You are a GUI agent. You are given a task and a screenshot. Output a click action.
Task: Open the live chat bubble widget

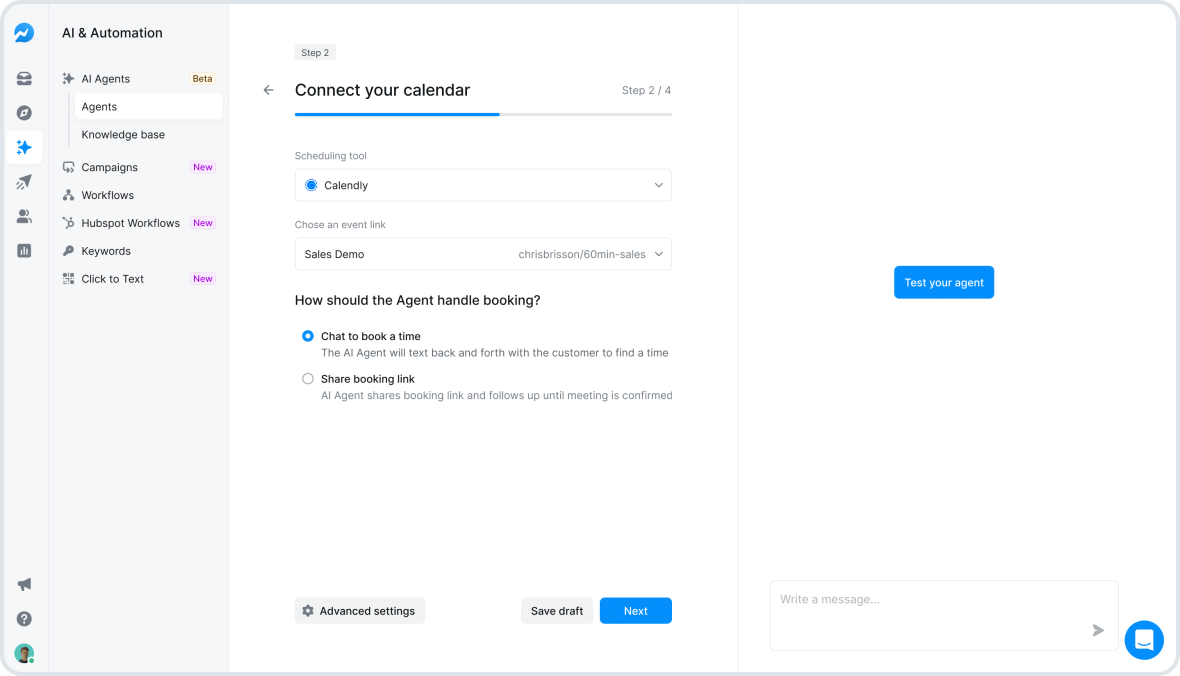click(x=1144, y=640)
